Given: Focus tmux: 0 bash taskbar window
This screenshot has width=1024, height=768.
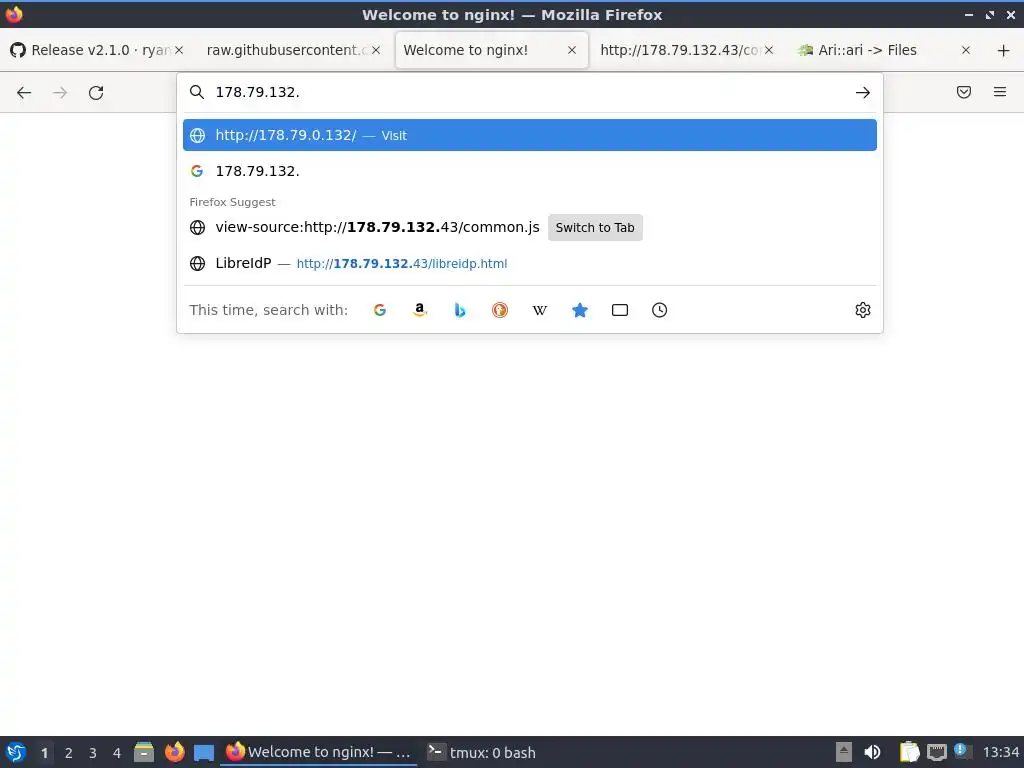Looking at the screenshot, I should click(x=482, y=752).
